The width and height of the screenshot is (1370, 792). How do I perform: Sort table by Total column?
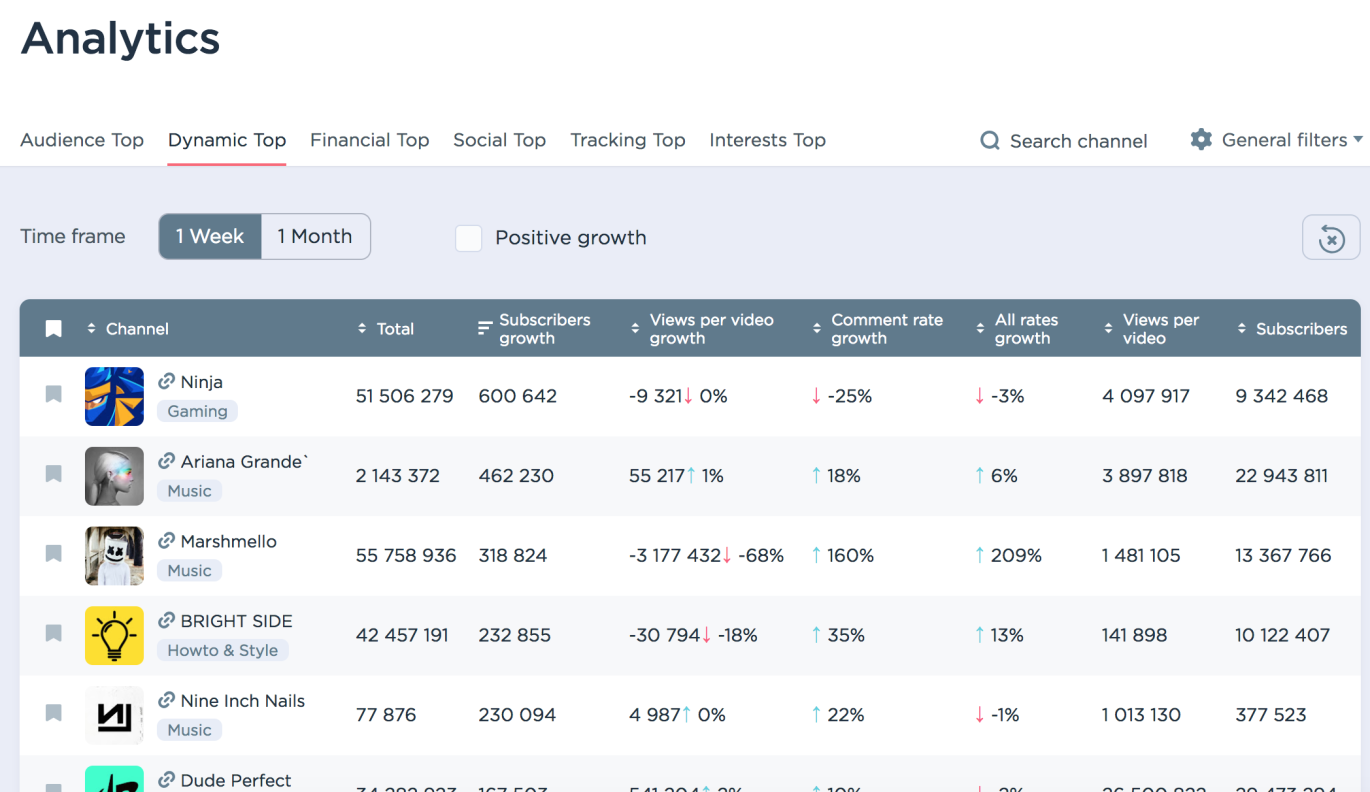(385, 329)
